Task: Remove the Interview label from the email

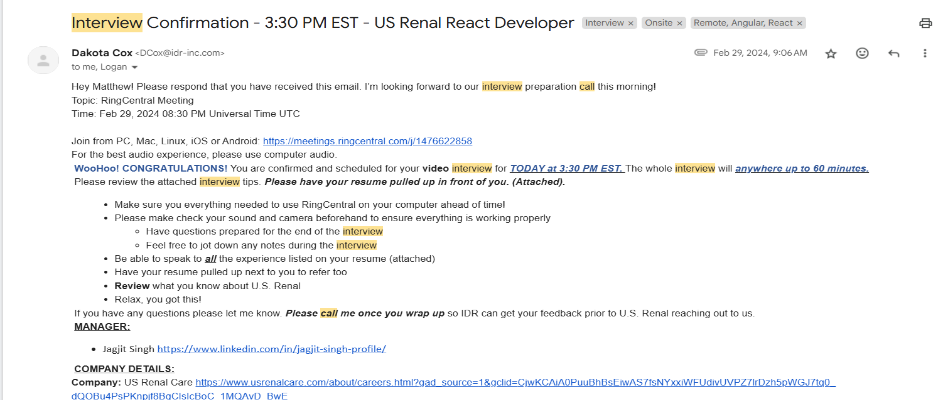Action: point(631,22)
